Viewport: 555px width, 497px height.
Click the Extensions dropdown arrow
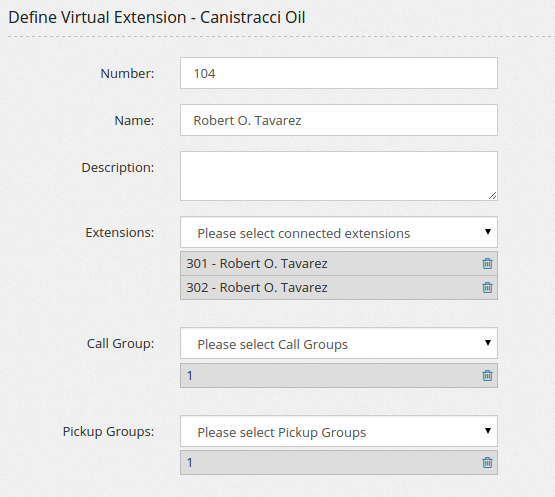click(x=488, y=232)
